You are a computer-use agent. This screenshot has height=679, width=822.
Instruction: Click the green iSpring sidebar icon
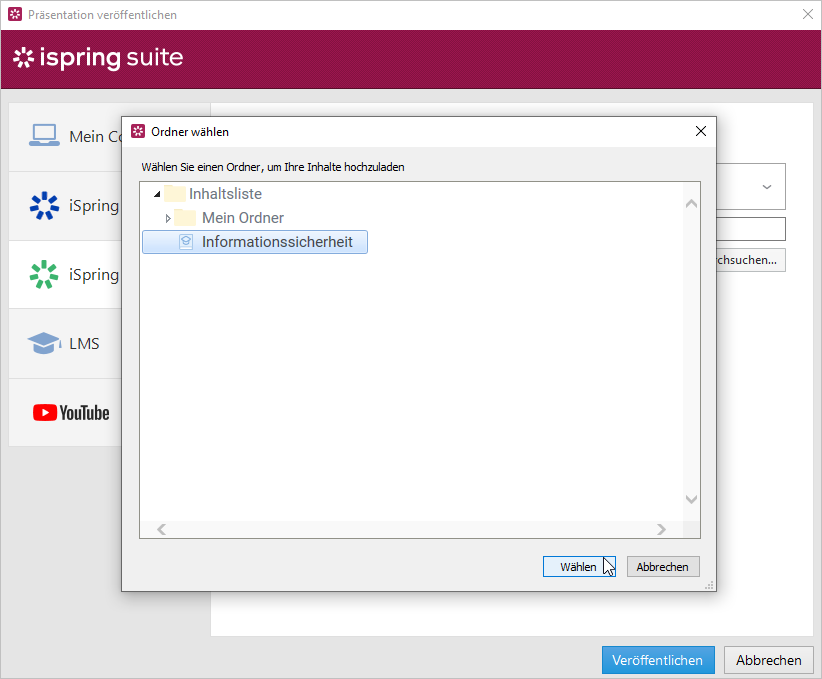pos(44,275)
